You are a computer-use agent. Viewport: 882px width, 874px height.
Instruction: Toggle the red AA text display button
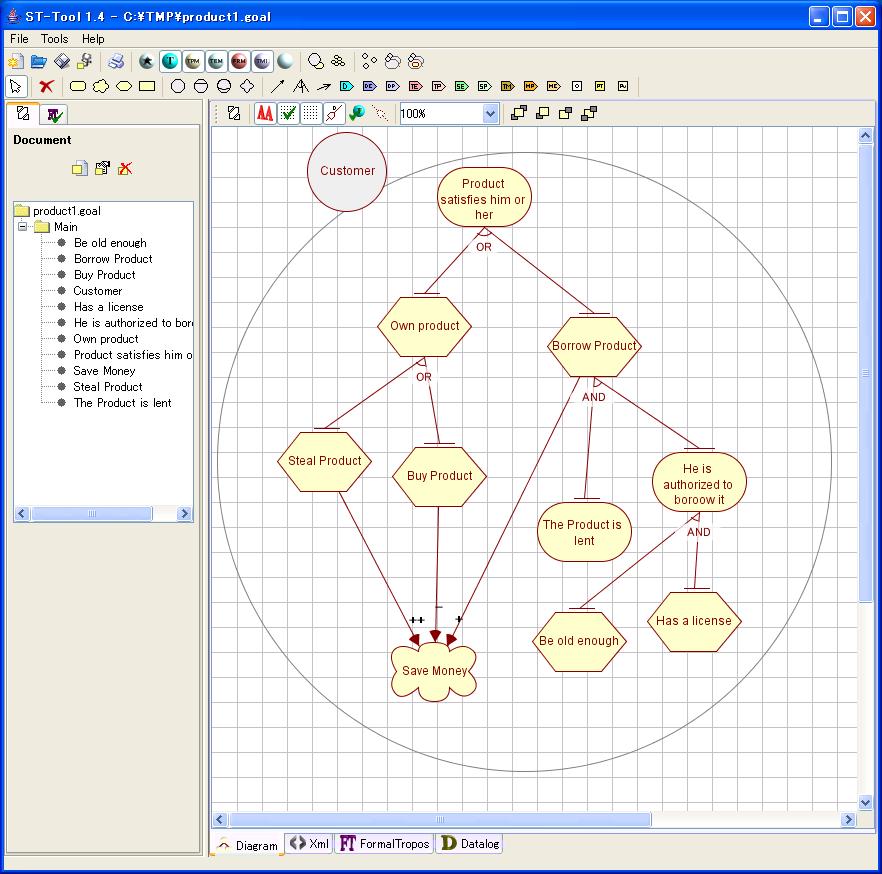pos(265,114)
